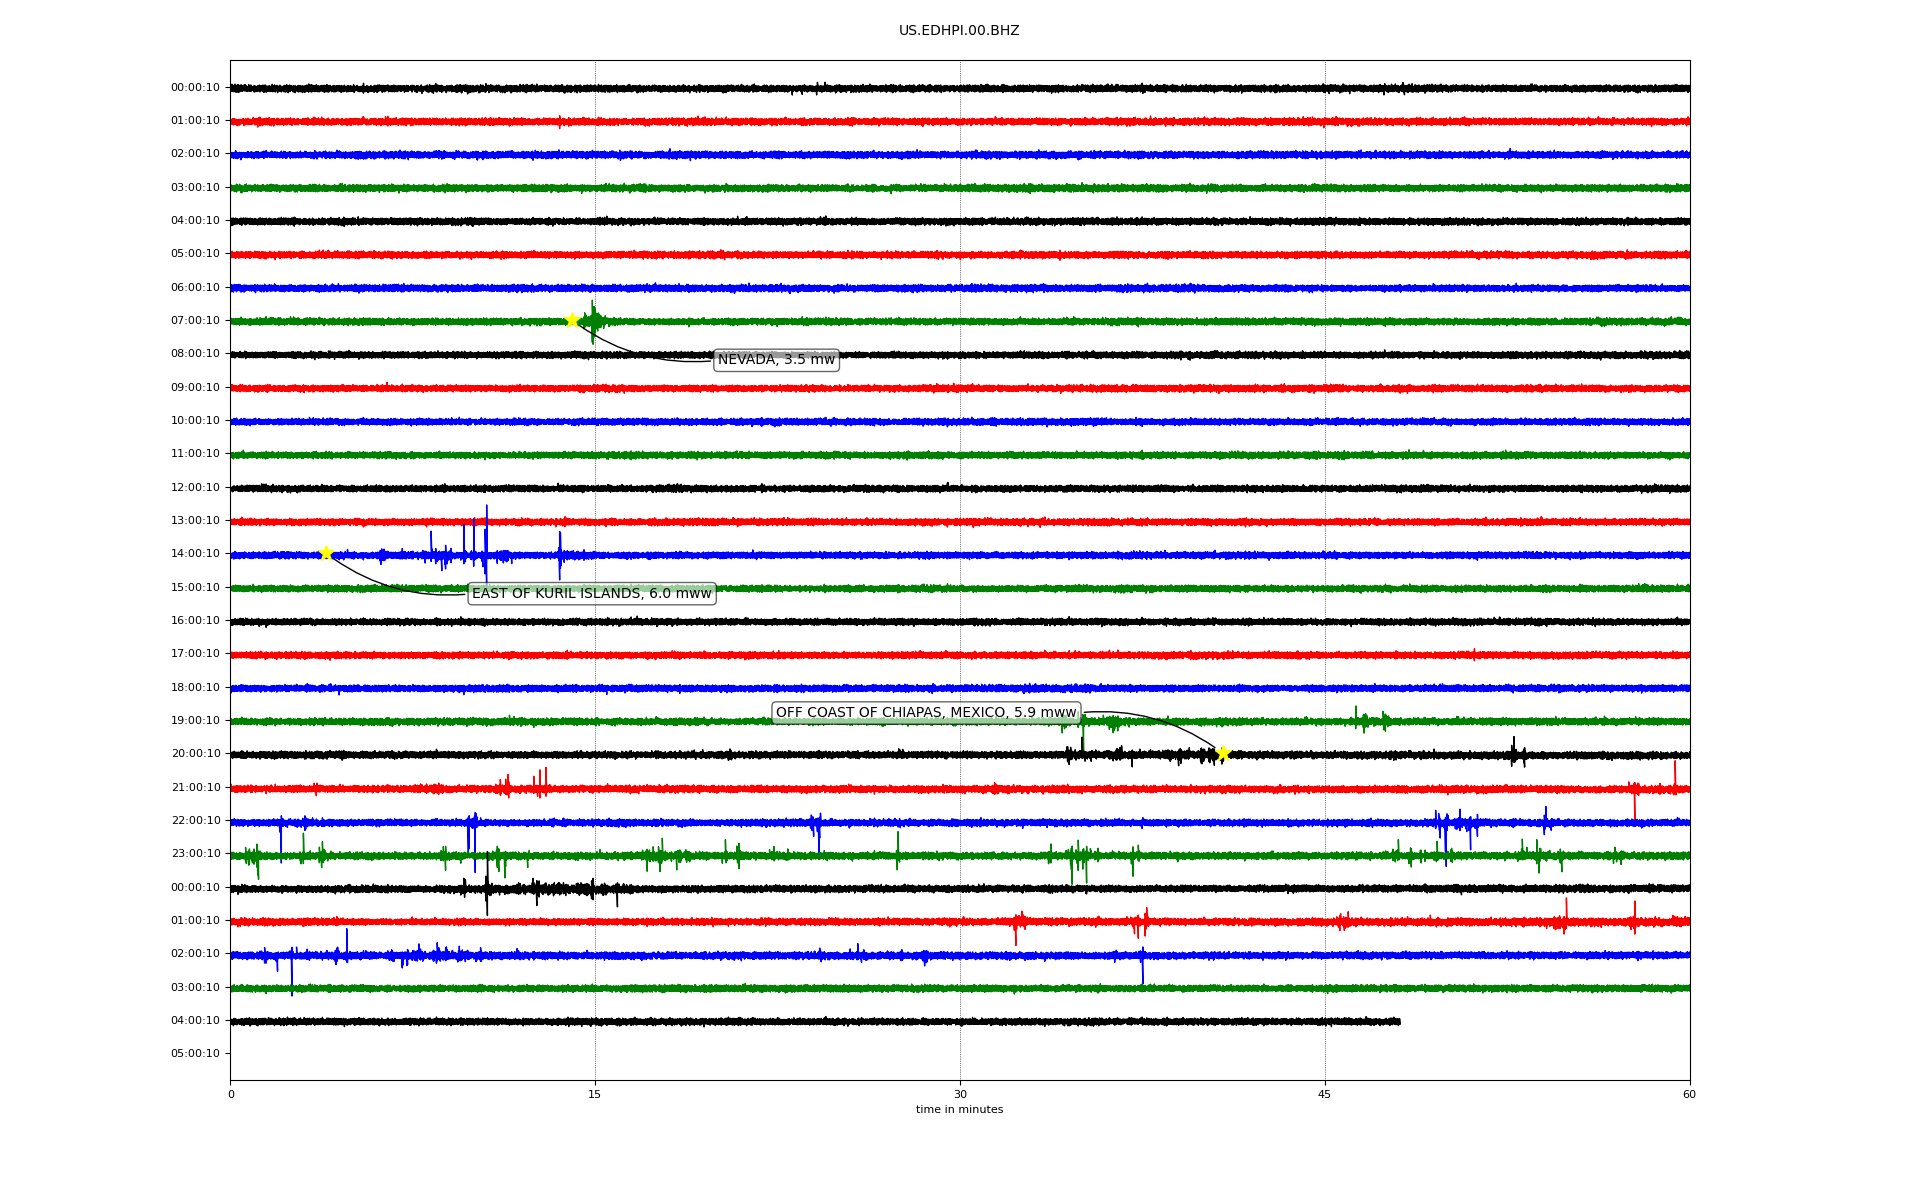This screenshot has height=1200, width=1920.
Task: Click the x-axis tick label 0
Action: [231, 1094]
